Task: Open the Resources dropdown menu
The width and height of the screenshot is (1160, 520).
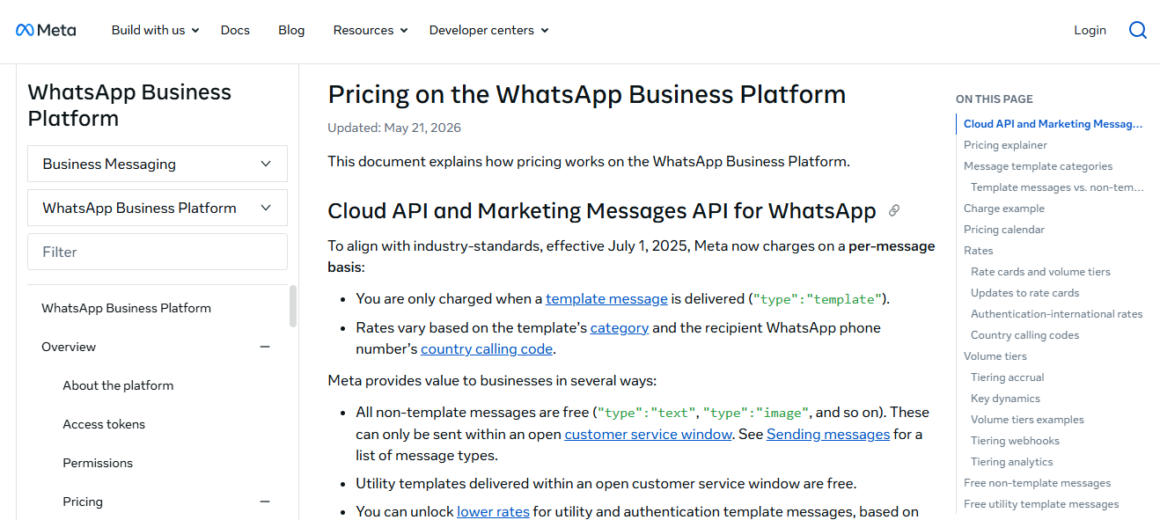Action: (x=371, y=30)
